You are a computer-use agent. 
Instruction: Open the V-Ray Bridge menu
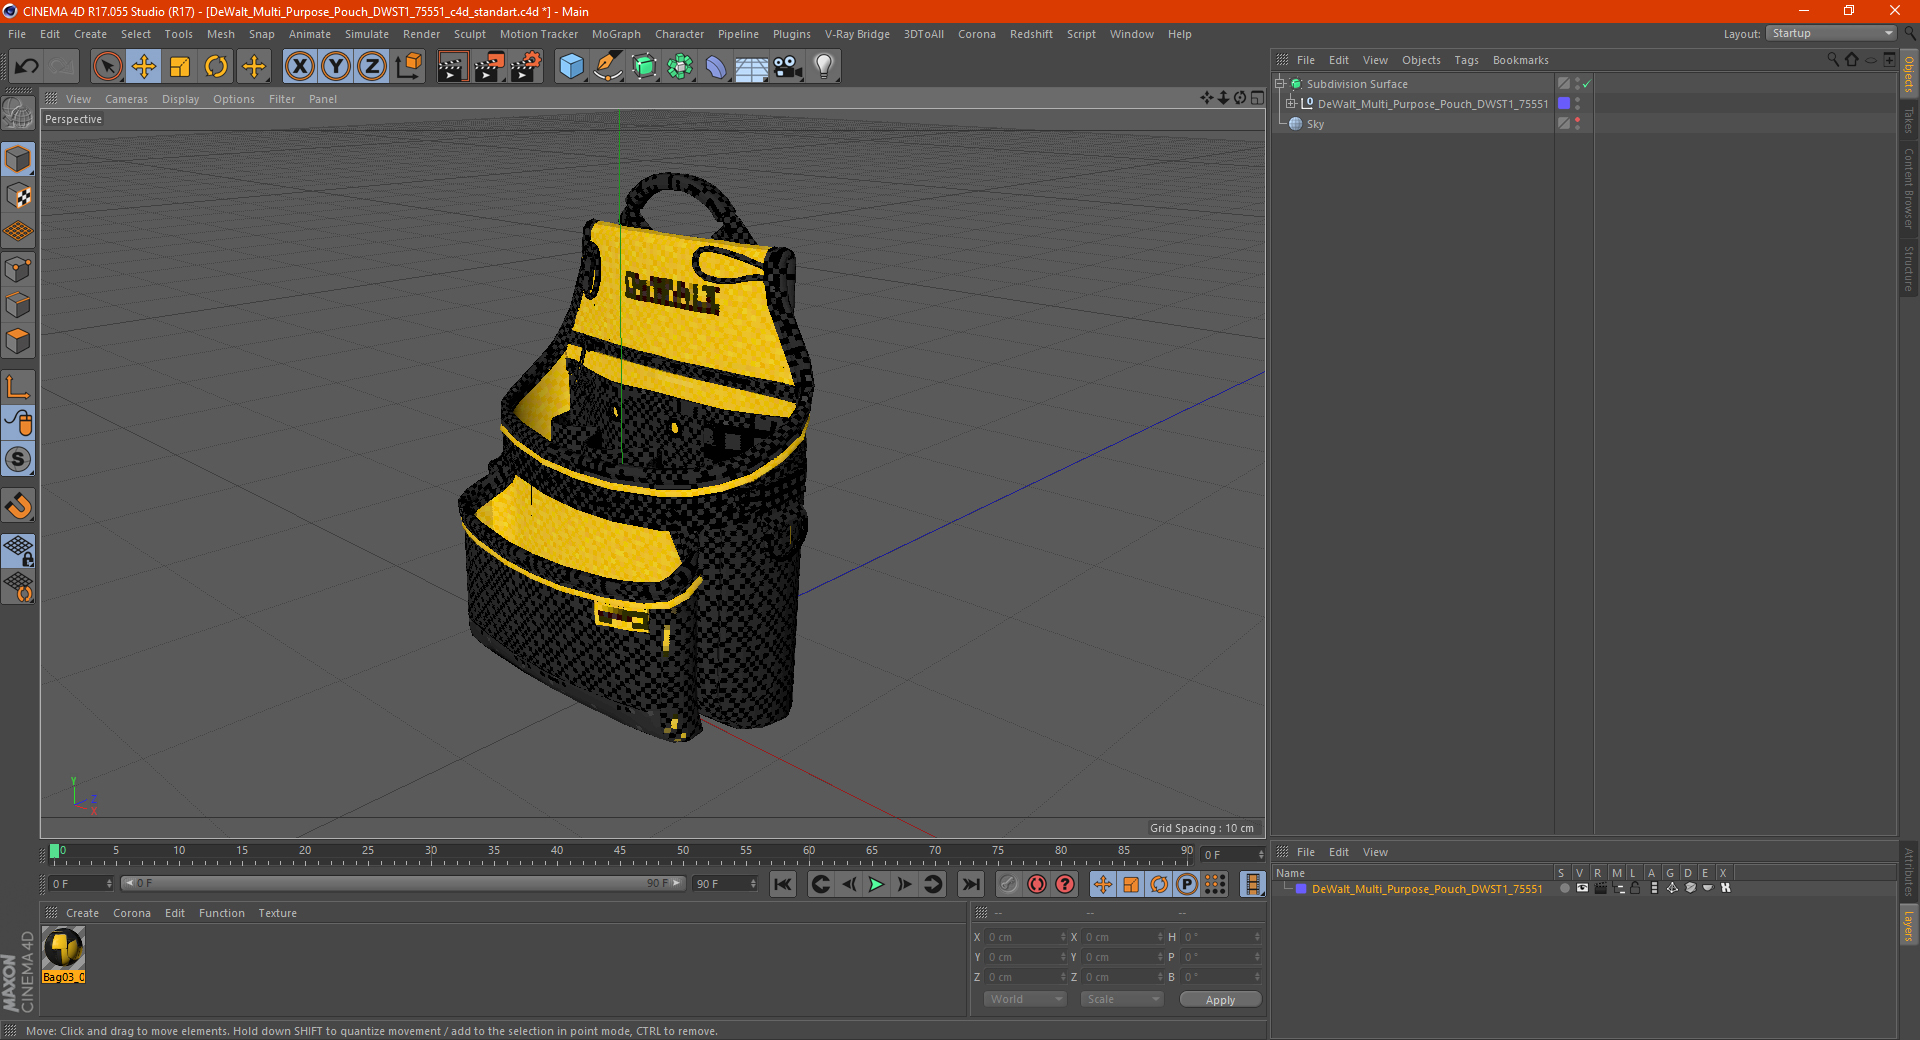click(857, 34)
